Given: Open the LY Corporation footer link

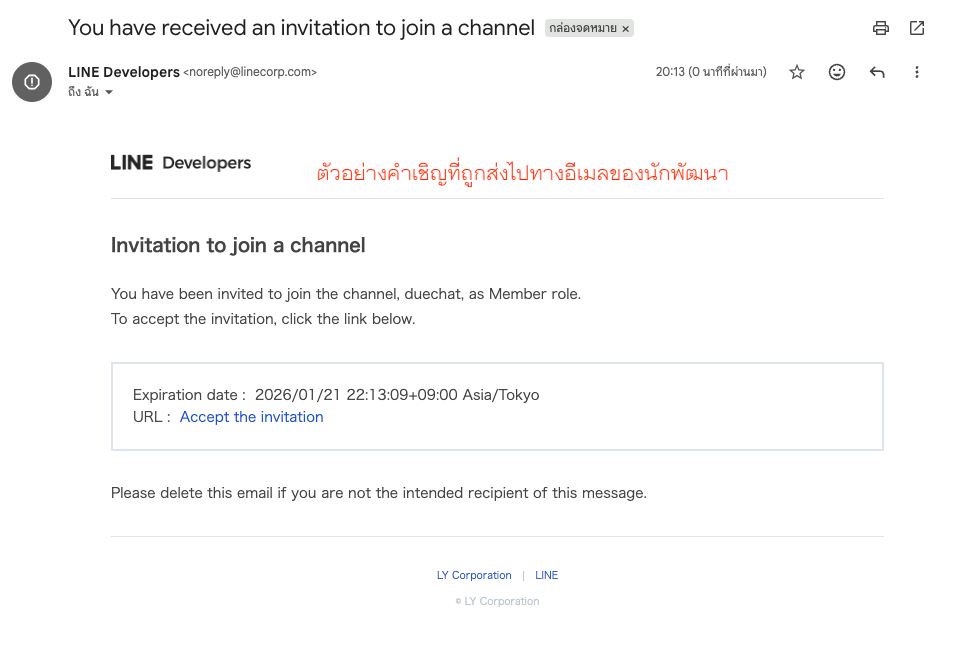Looking at the screenshot, I should (x=474, y=575).
